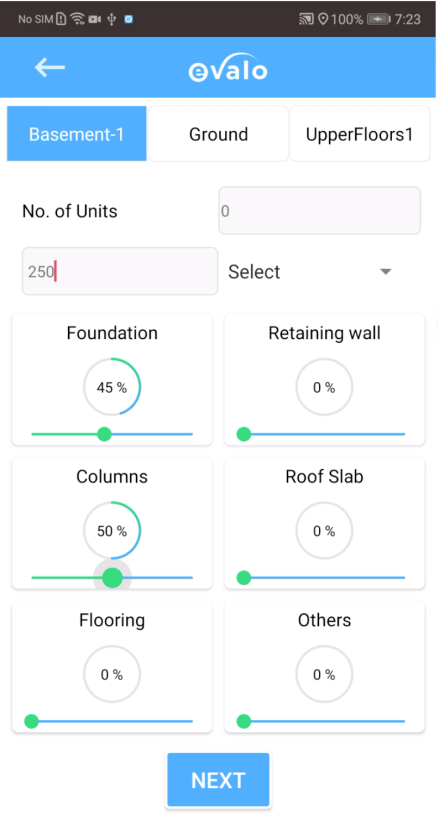Tap the battery icon in status bar
The image size is (439, 825).
pos(378,19)
